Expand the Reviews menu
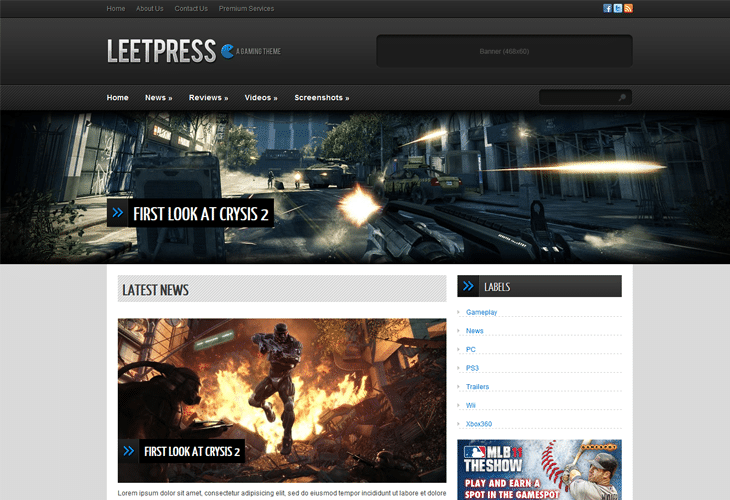The height and width of the screenshot is (500, 730). click(209, 98)
